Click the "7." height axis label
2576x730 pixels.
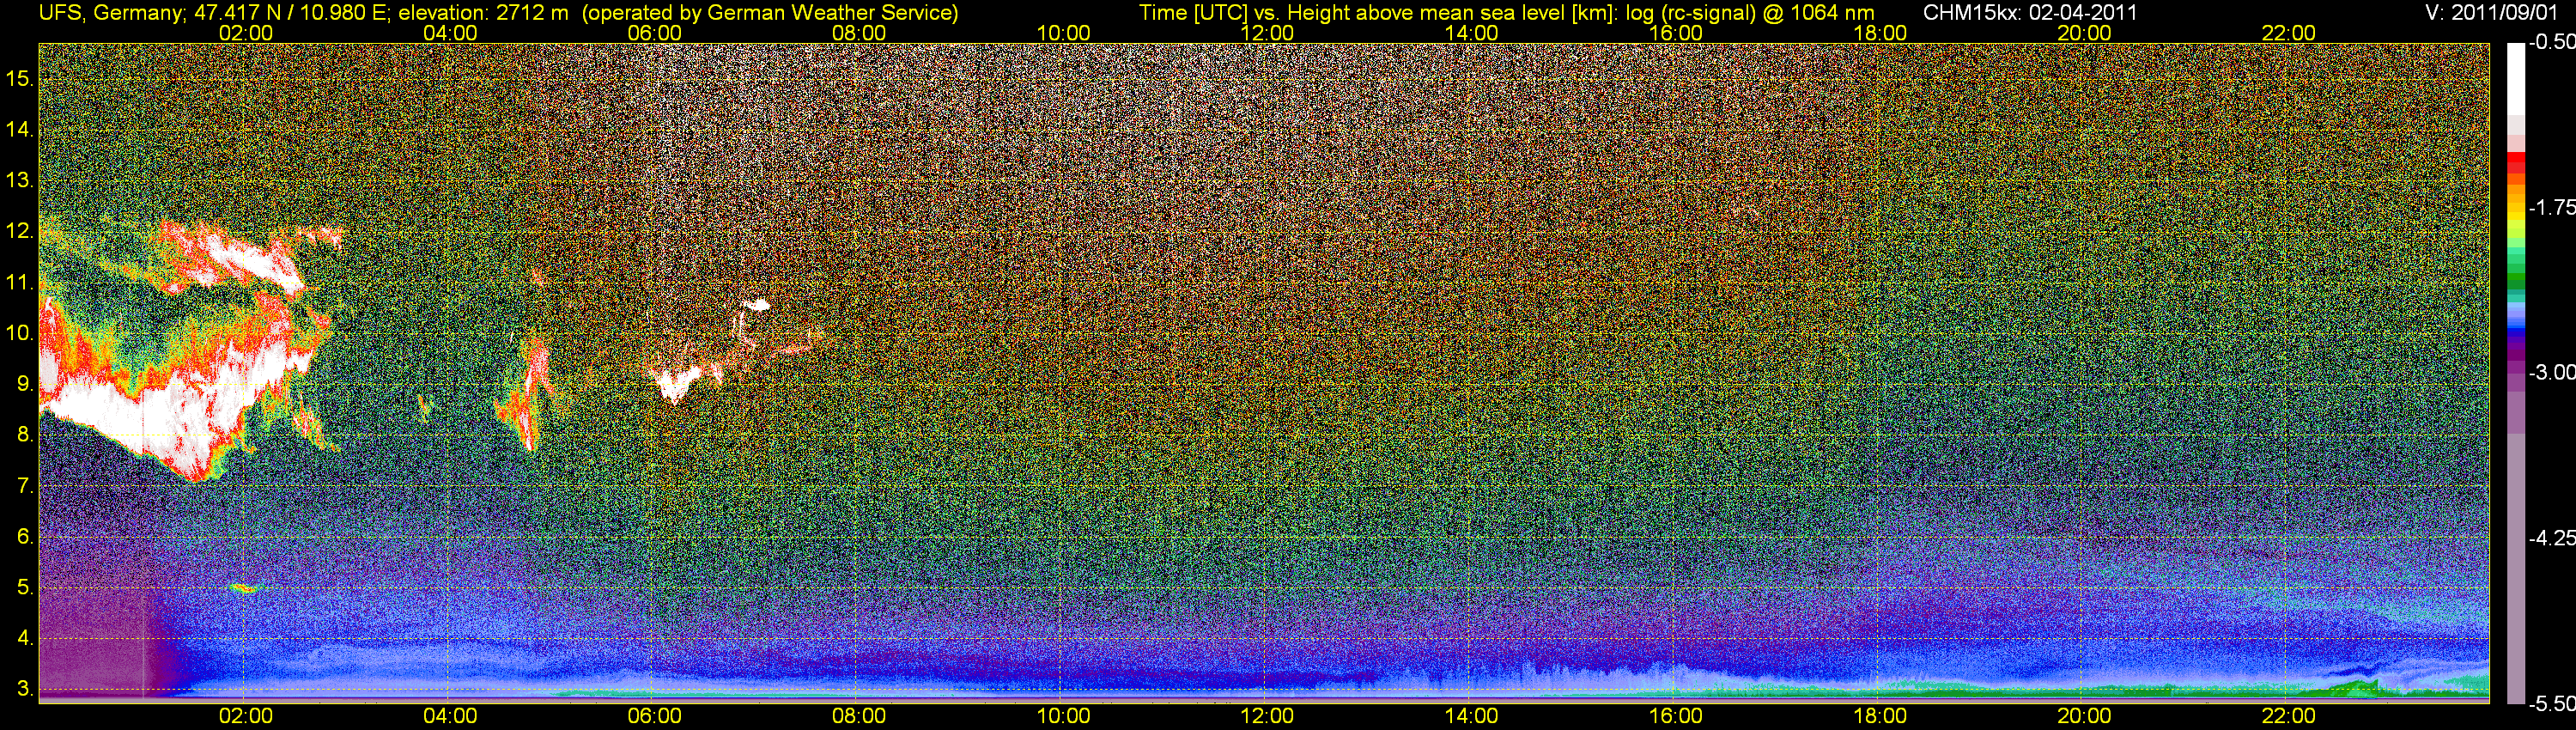[x=25, y=486]
